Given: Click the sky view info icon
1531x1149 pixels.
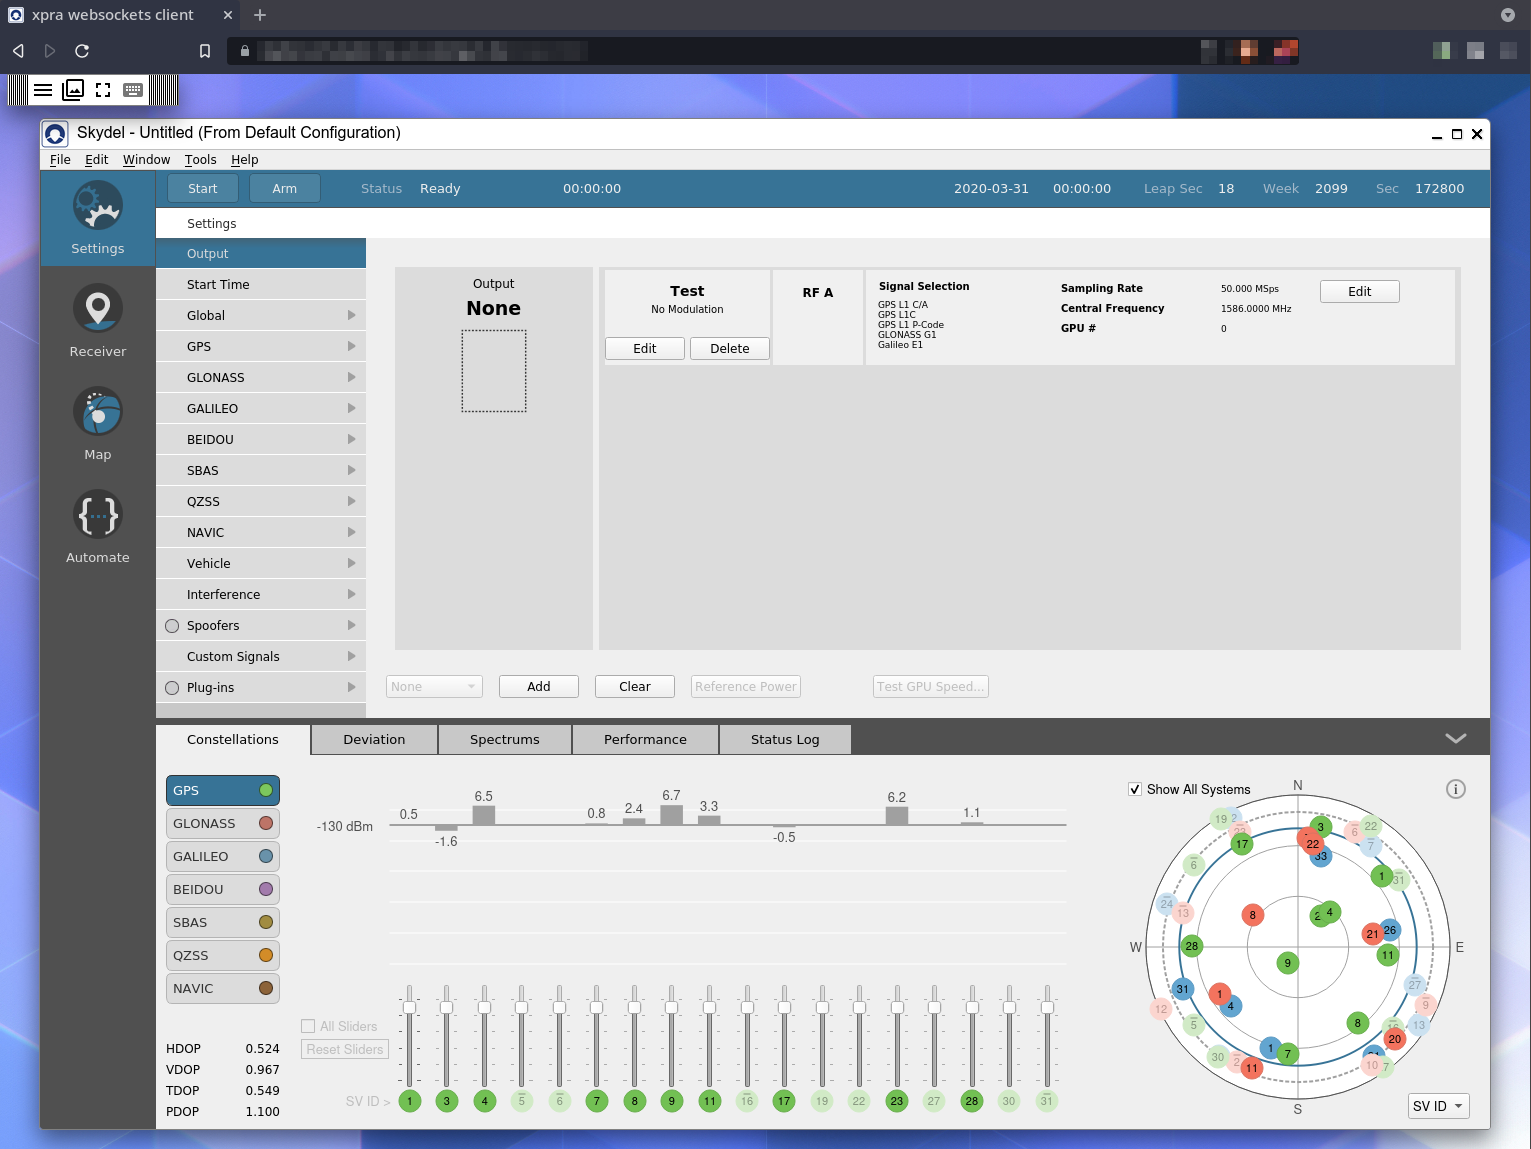Looking at the screenshot, I should [x=1456, y=789].
